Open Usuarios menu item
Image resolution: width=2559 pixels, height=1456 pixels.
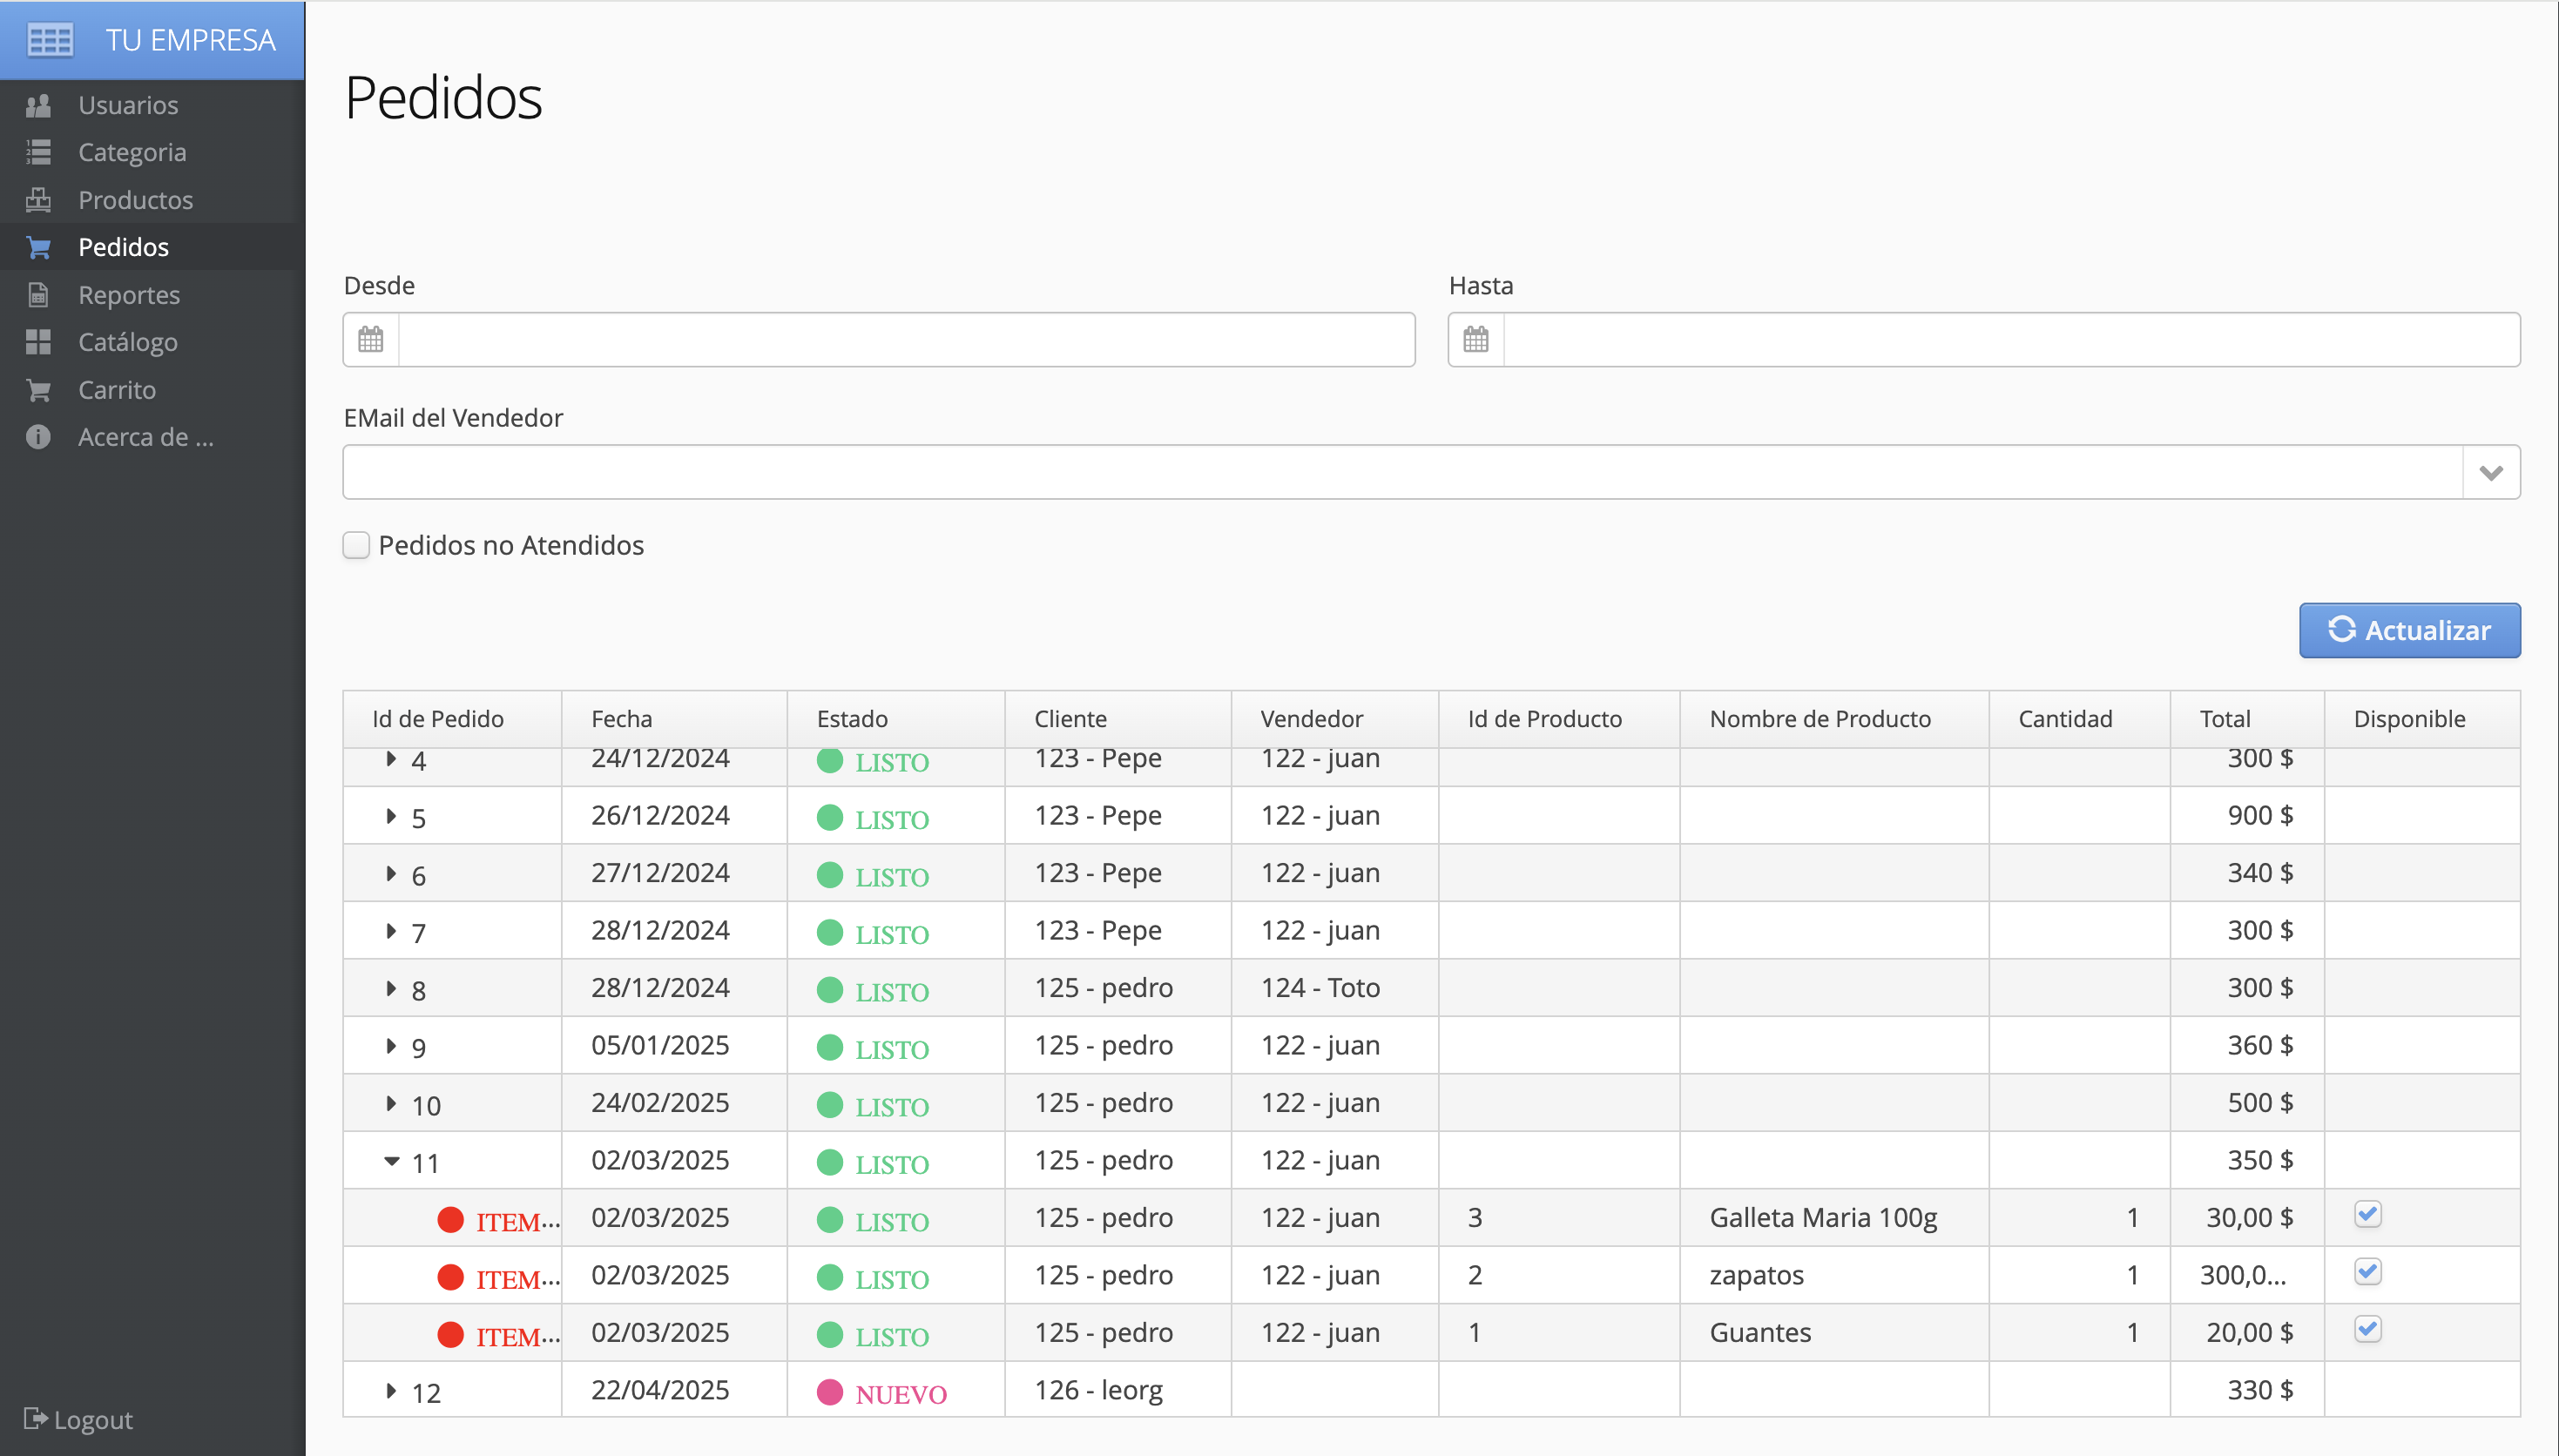pos(152,105)
